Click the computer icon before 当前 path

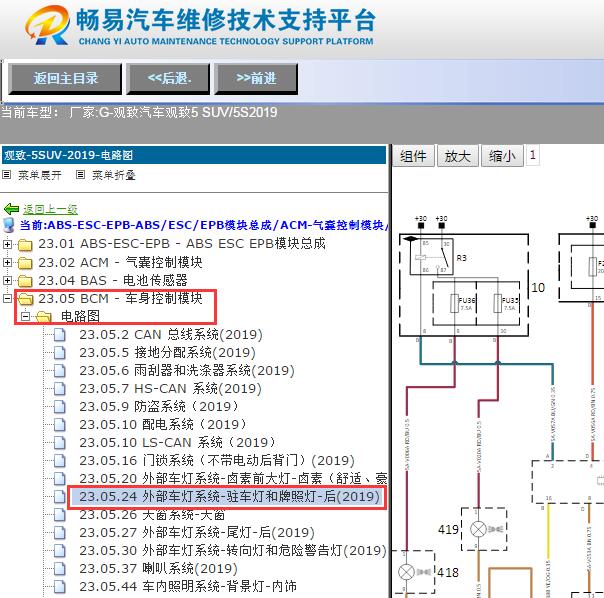9,225
